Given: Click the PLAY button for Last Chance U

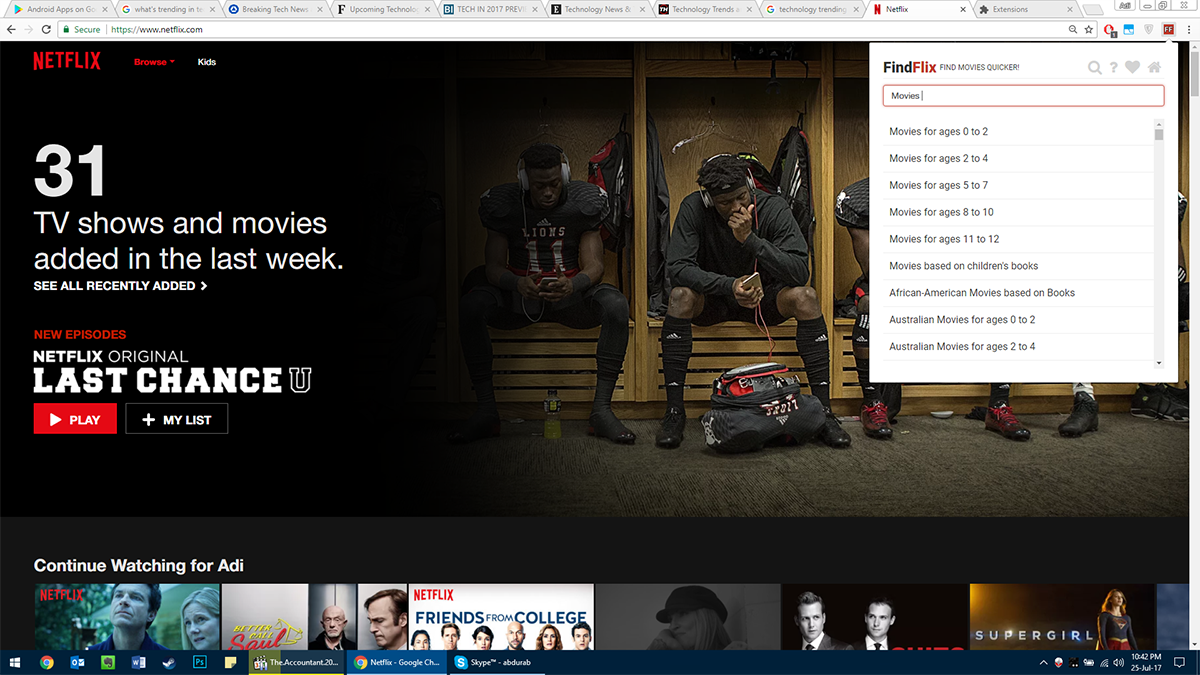Looking at the screenshot, I should (x=74, y=418).
